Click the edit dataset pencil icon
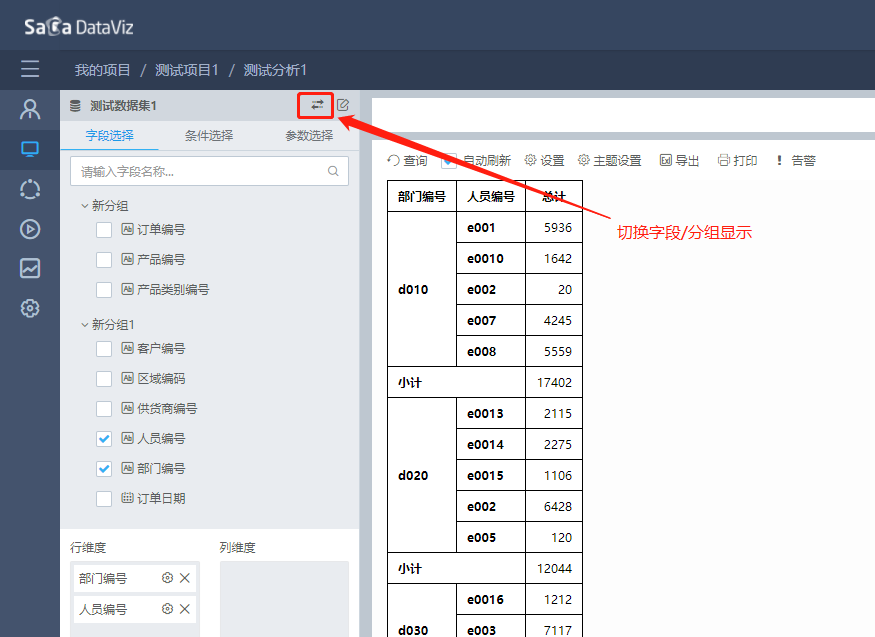The width and height of the screenshot is (875, 637). [343, 105]
